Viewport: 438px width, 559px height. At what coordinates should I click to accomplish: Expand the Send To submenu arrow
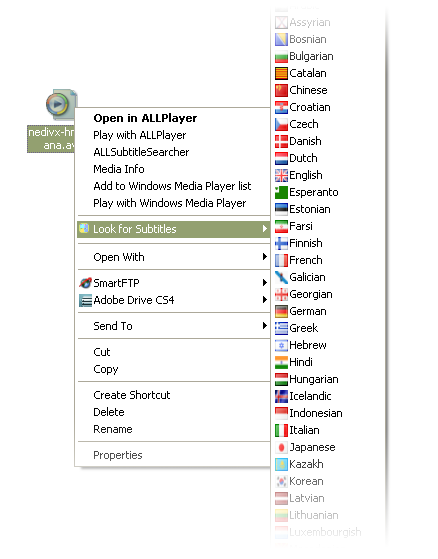pyautogui.click(x=264, y=326)
